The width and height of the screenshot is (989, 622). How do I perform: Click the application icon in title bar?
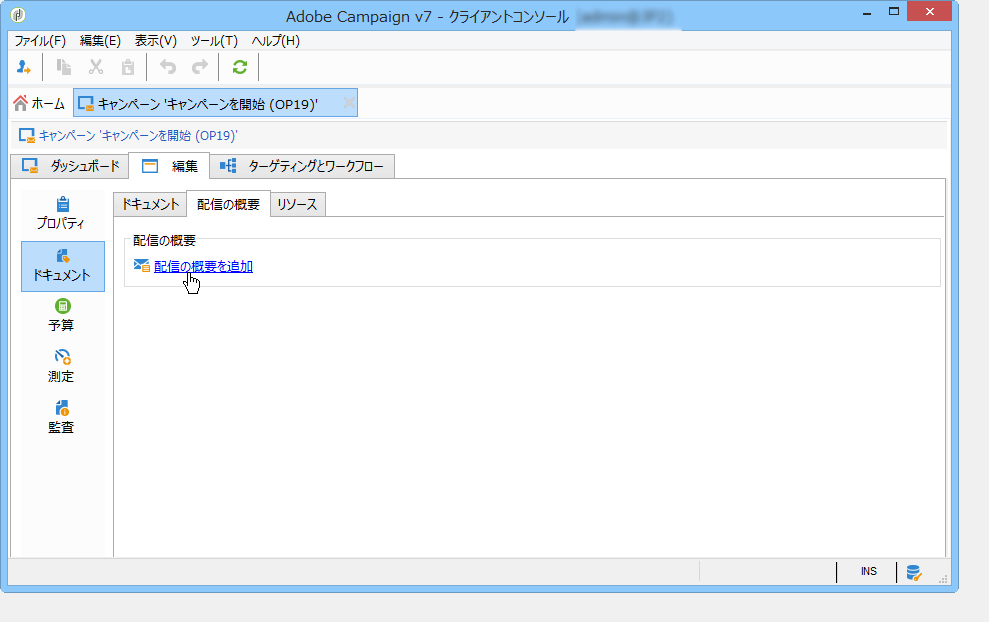[x=18, y=15]
